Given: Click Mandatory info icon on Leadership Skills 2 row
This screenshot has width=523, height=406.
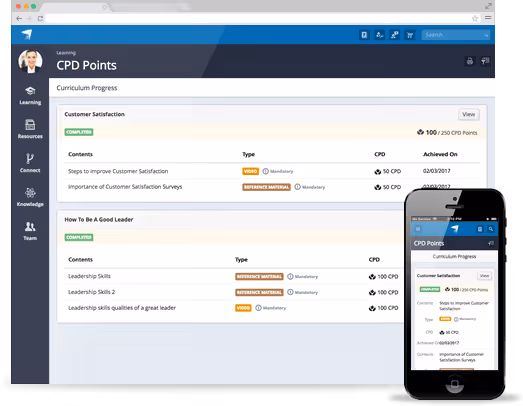Looking at the screenshot, I should click(x=291, y=292).
